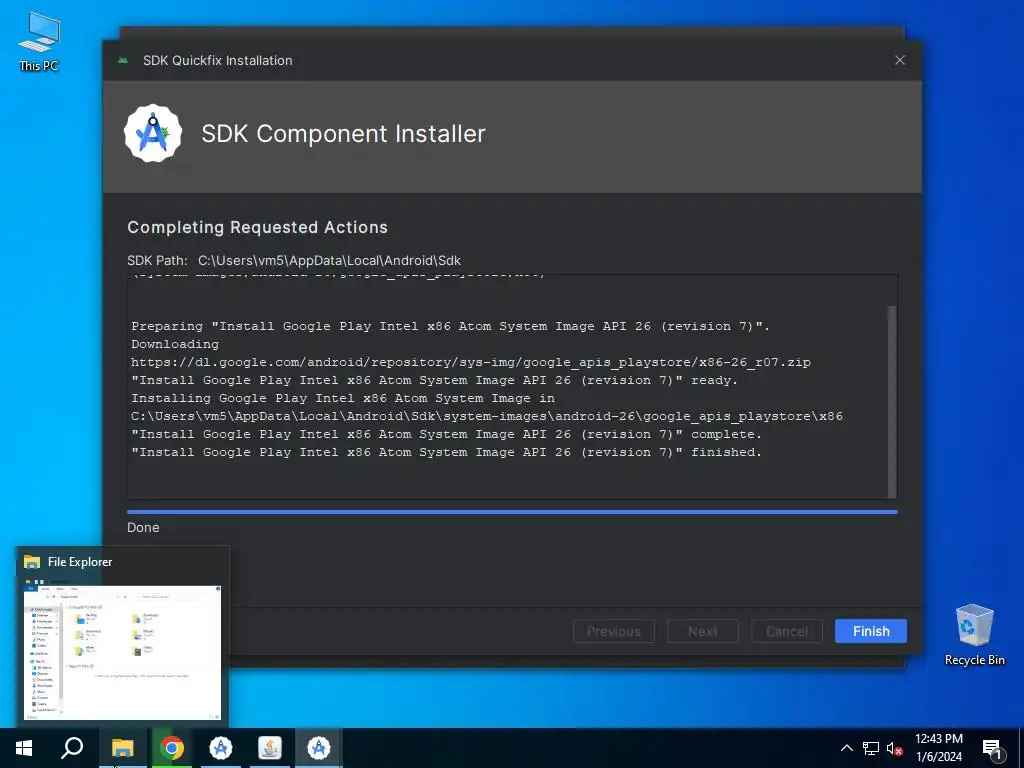The image size is (1024, 768).
Task: Open the Windows Start menu
Action: [24, 748]
